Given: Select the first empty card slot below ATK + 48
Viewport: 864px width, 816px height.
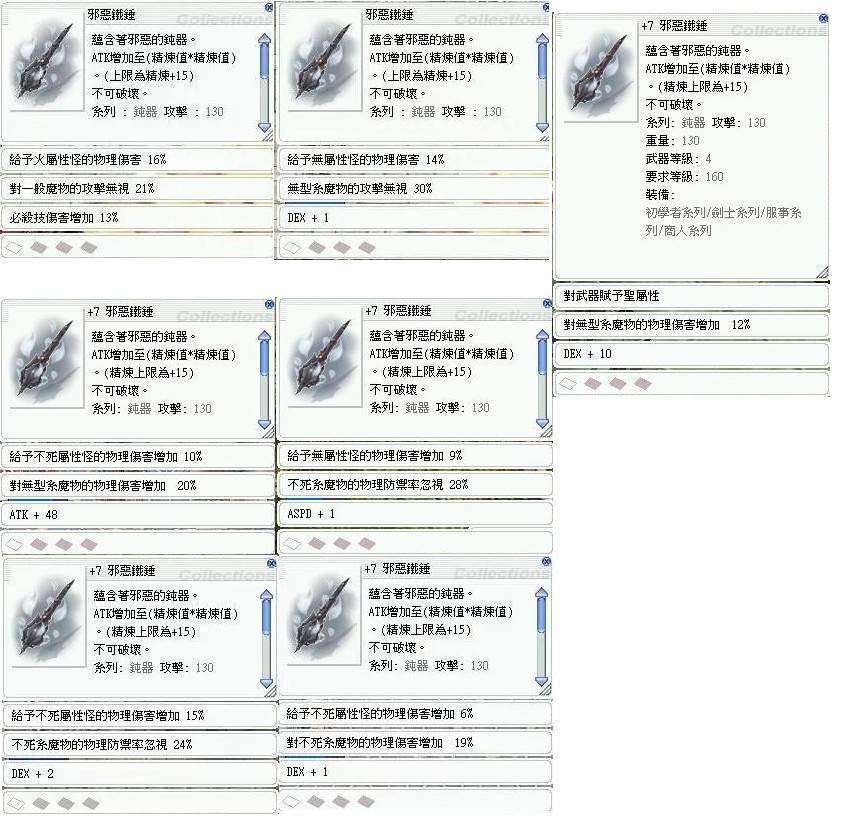Looking at the screenshot, I should click(x=14, y=544).
